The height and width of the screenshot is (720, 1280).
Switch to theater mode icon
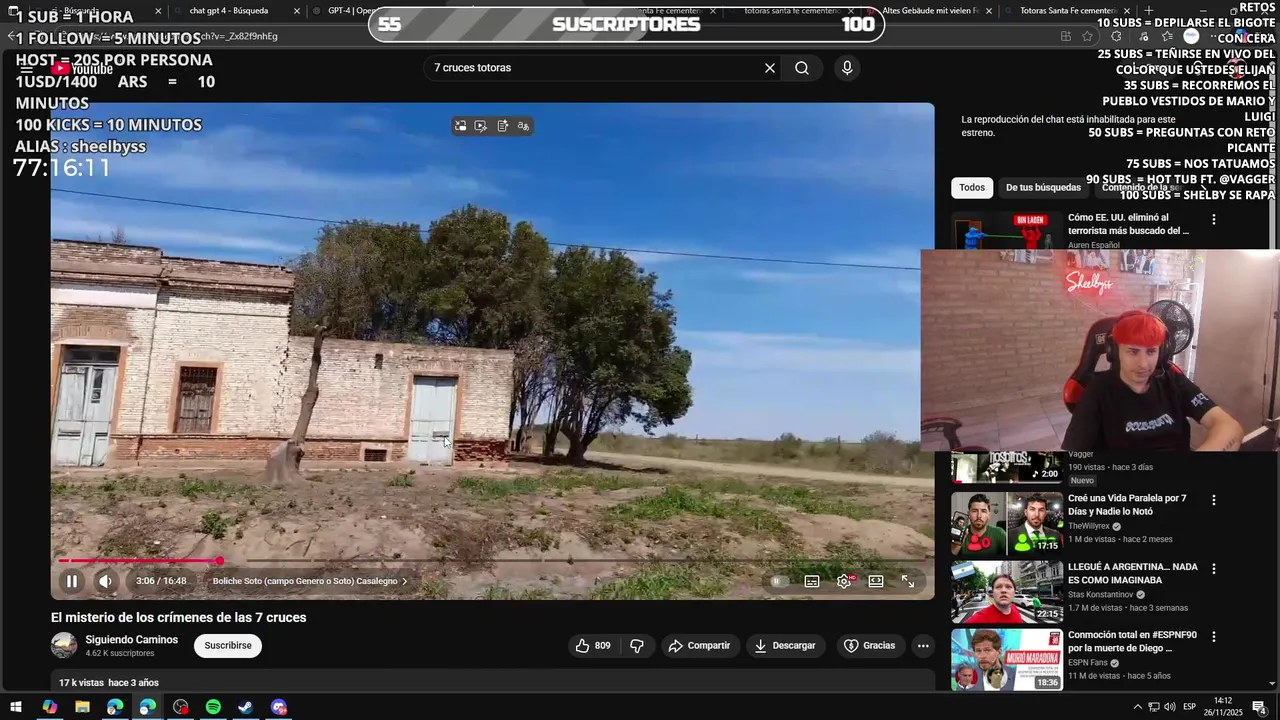click(876, 581)
